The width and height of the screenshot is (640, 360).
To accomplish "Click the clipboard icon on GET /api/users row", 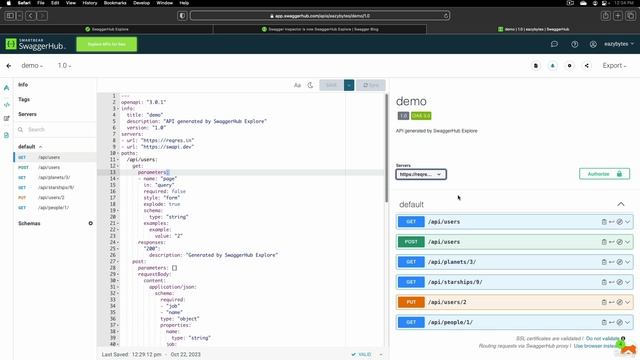I will 604,222.
